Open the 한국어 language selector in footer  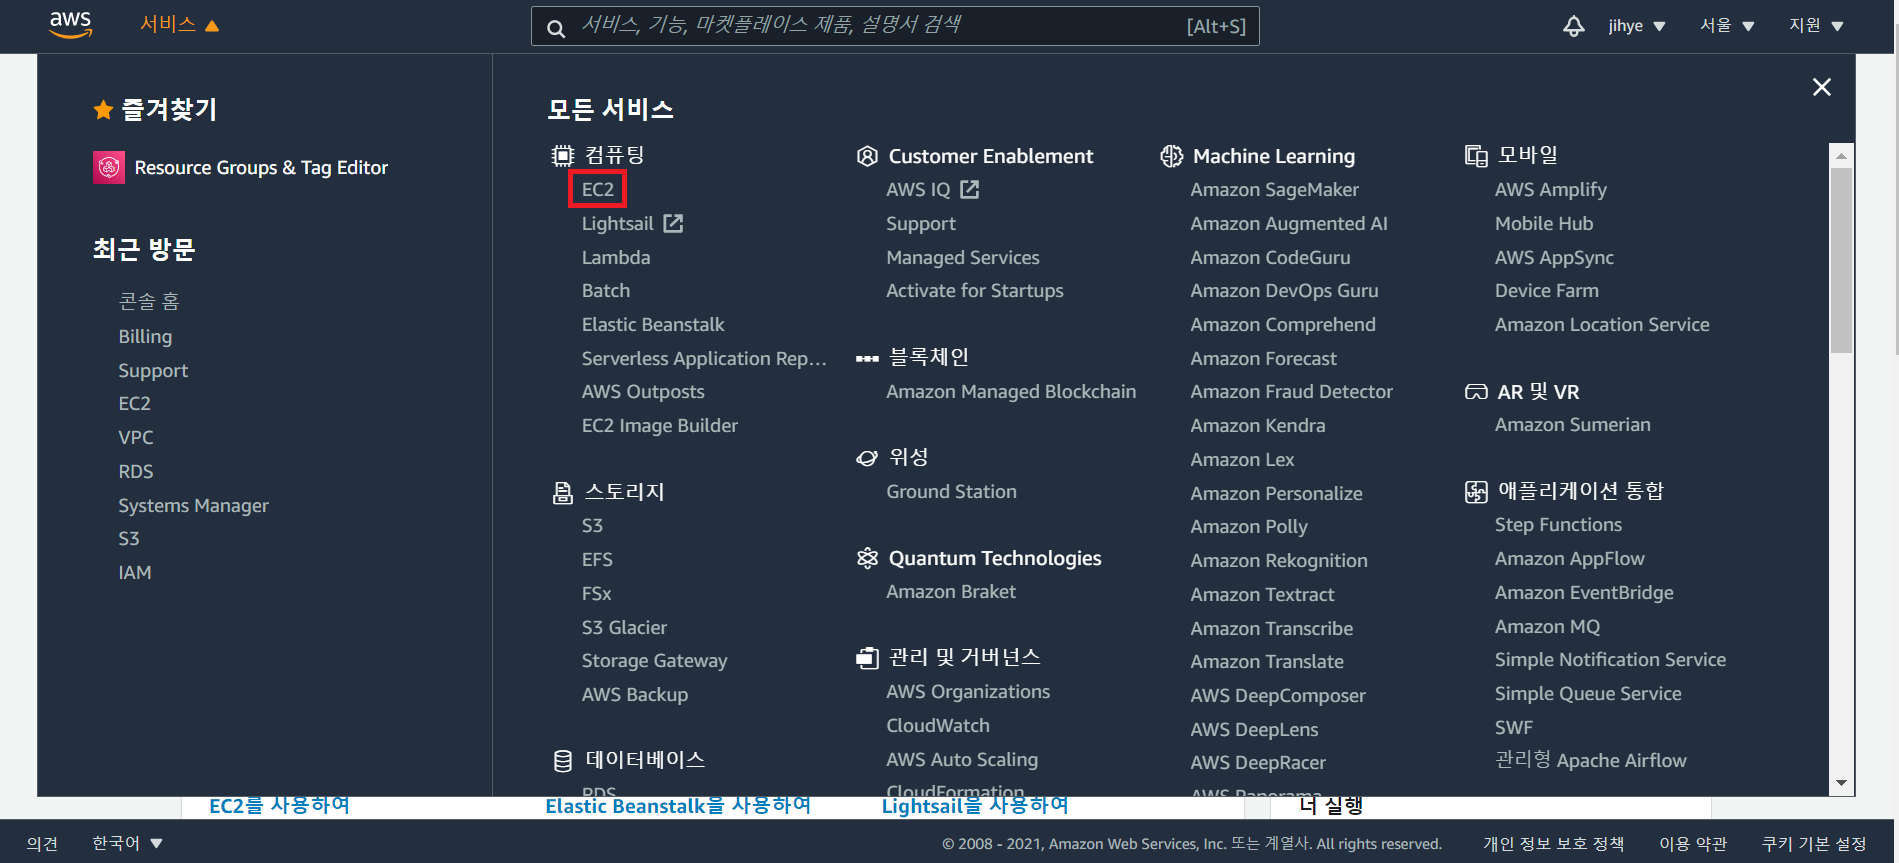click(127, 843)
